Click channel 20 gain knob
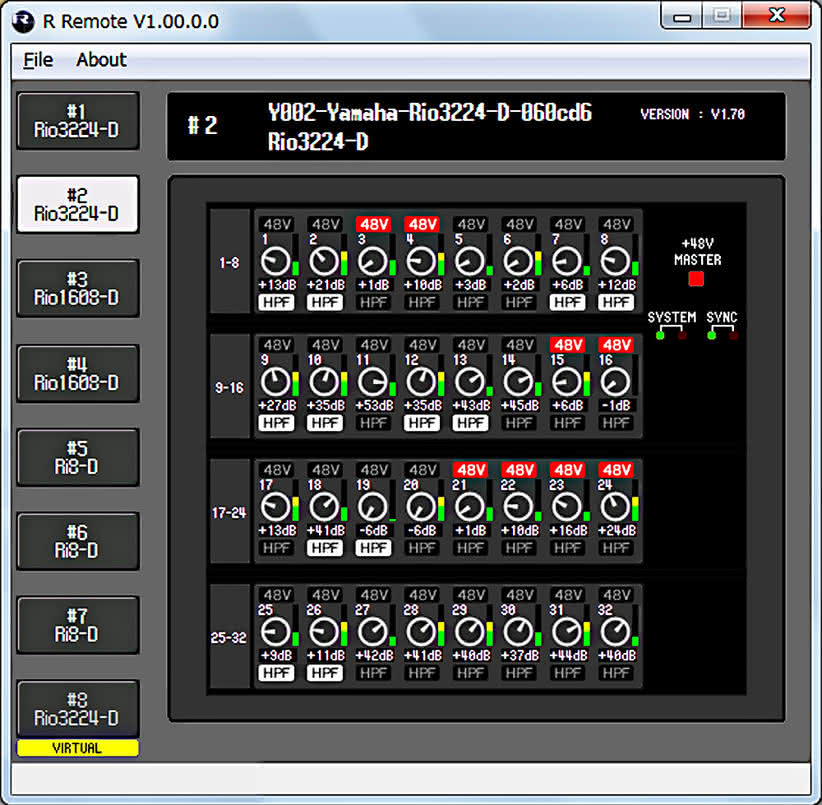 (x=421, y=507)
